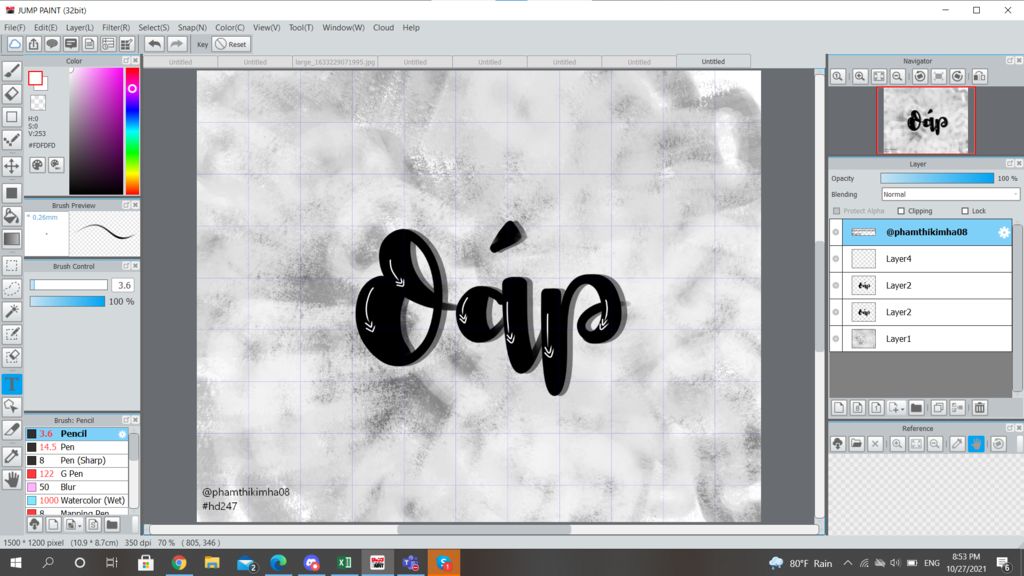Select the Pen (Sharp) brush
The image size is (1024, 576).
coord(76,460)
